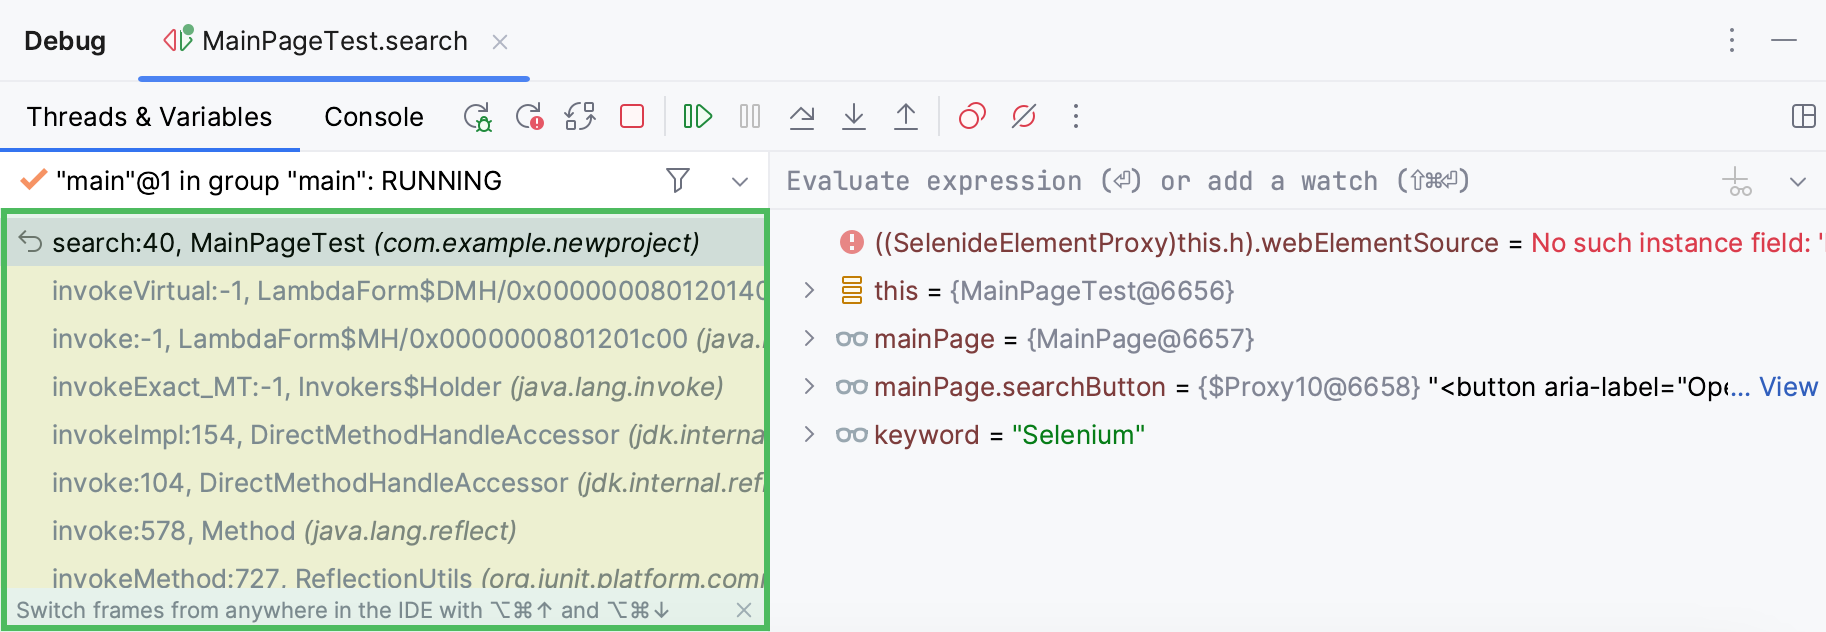Close the MainPageTest.search tab
The height and width of the screenshot is (632, 1826).
point(500,42)
